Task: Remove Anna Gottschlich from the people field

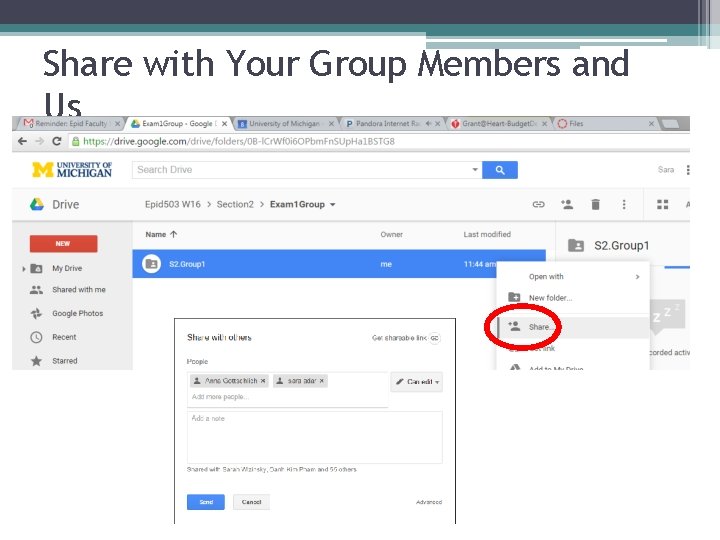Action: pos(263,381)
